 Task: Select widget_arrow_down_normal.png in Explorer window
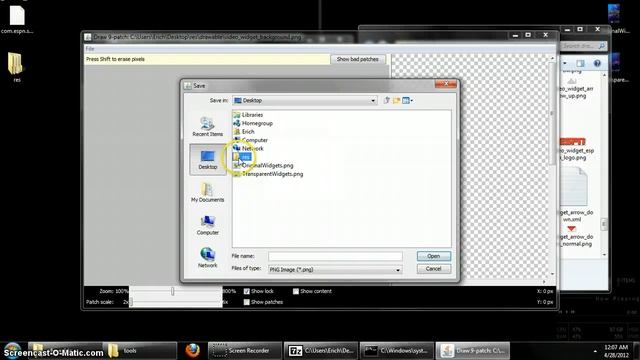tap(573, 237)
